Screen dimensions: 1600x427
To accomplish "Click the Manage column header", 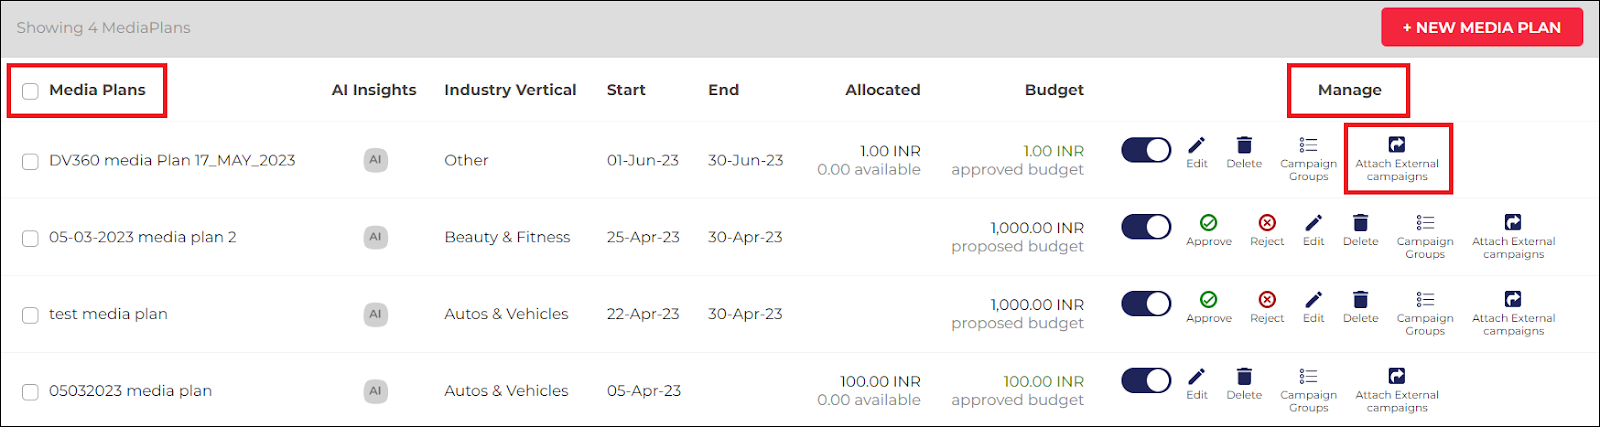I will pos(1349,90).
